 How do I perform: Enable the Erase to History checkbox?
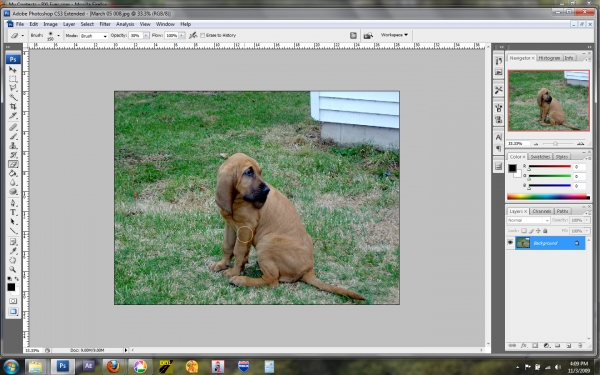click(x=202, y=35)
